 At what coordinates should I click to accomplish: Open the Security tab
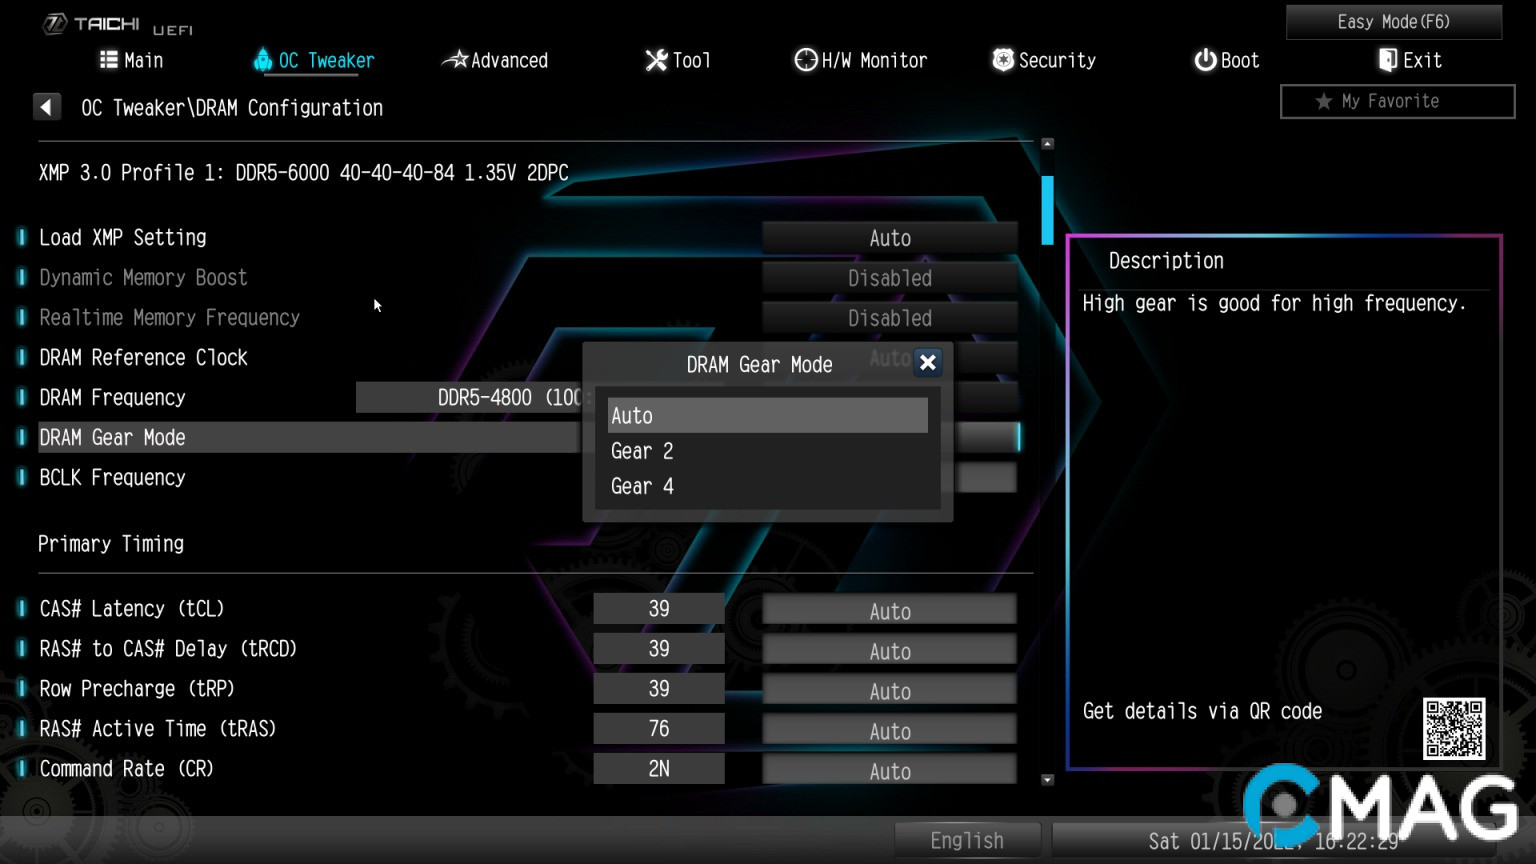(1044, 60)
